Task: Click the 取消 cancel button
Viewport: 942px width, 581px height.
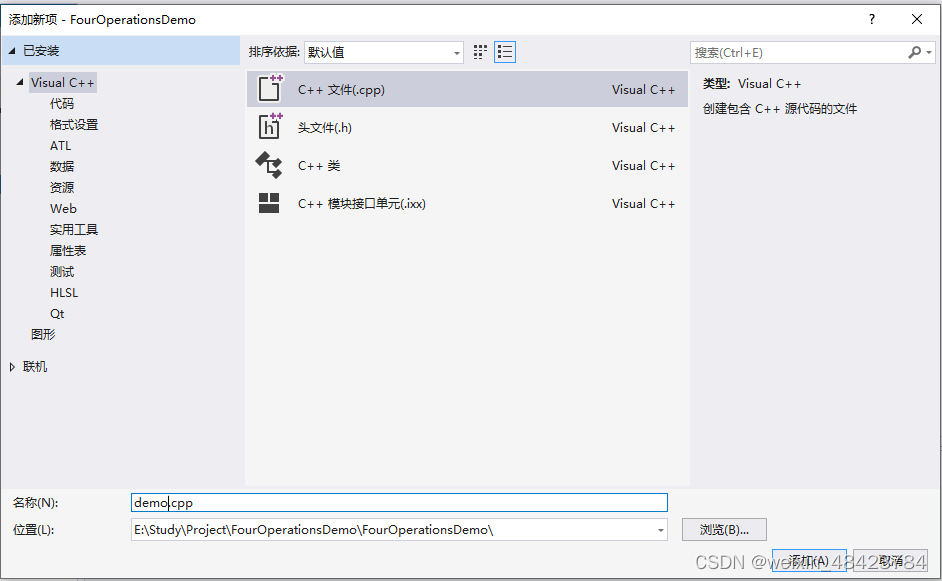Action: [x=890, y=561]
